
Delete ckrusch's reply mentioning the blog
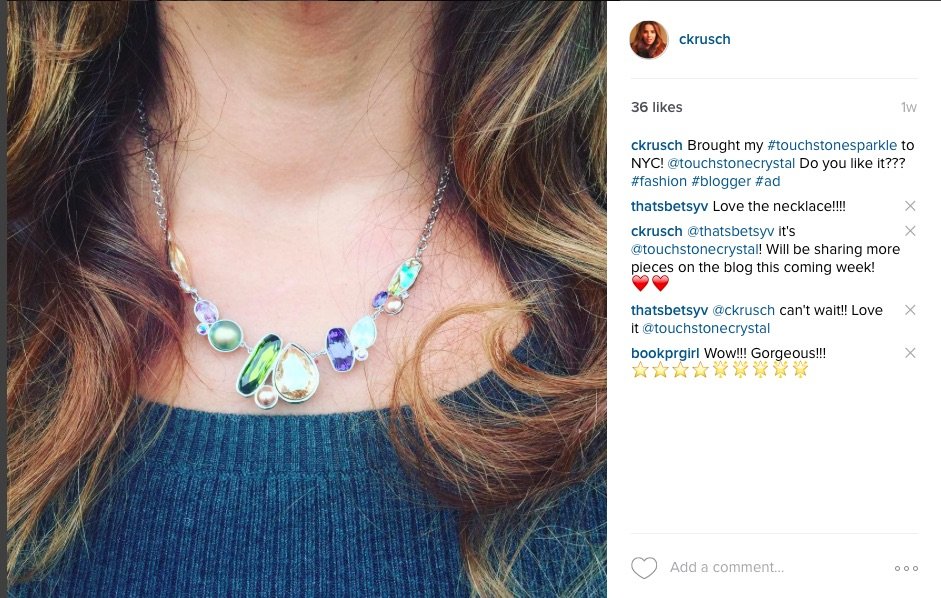pos(910,231)
